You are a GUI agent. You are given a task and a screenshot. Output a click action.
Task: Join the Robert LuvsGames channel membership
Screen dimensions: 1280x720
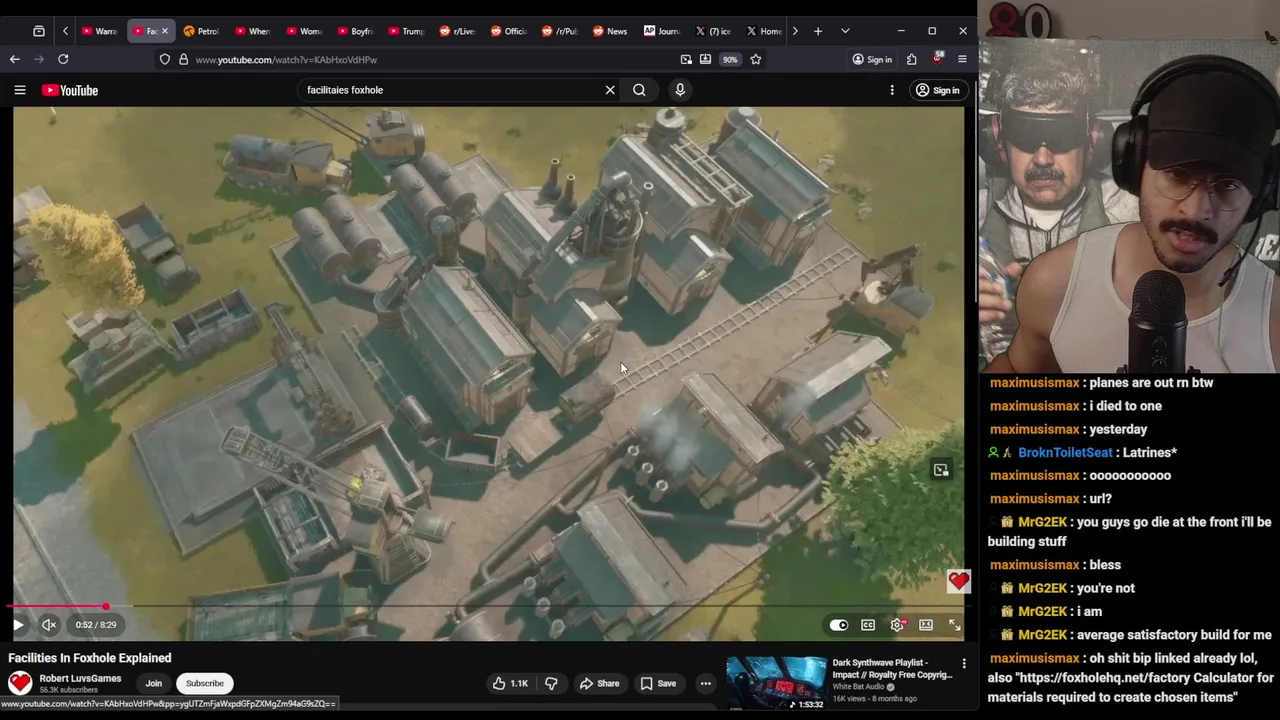[x=153, y=683]
